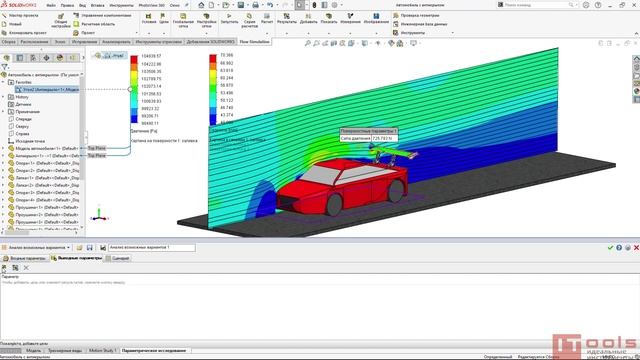
Task: Open dropdown arrow under Результаты button
Action: (287, 33)
